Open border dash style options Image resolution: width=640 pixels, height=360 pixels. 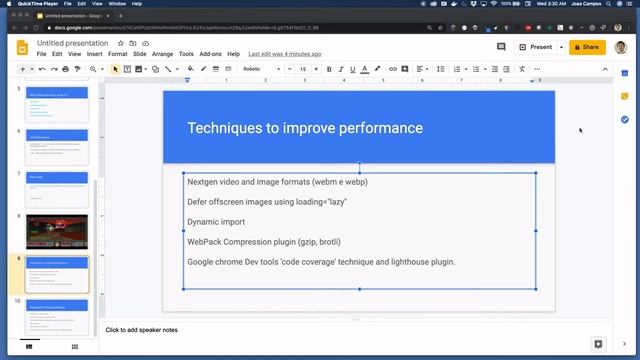228,69
